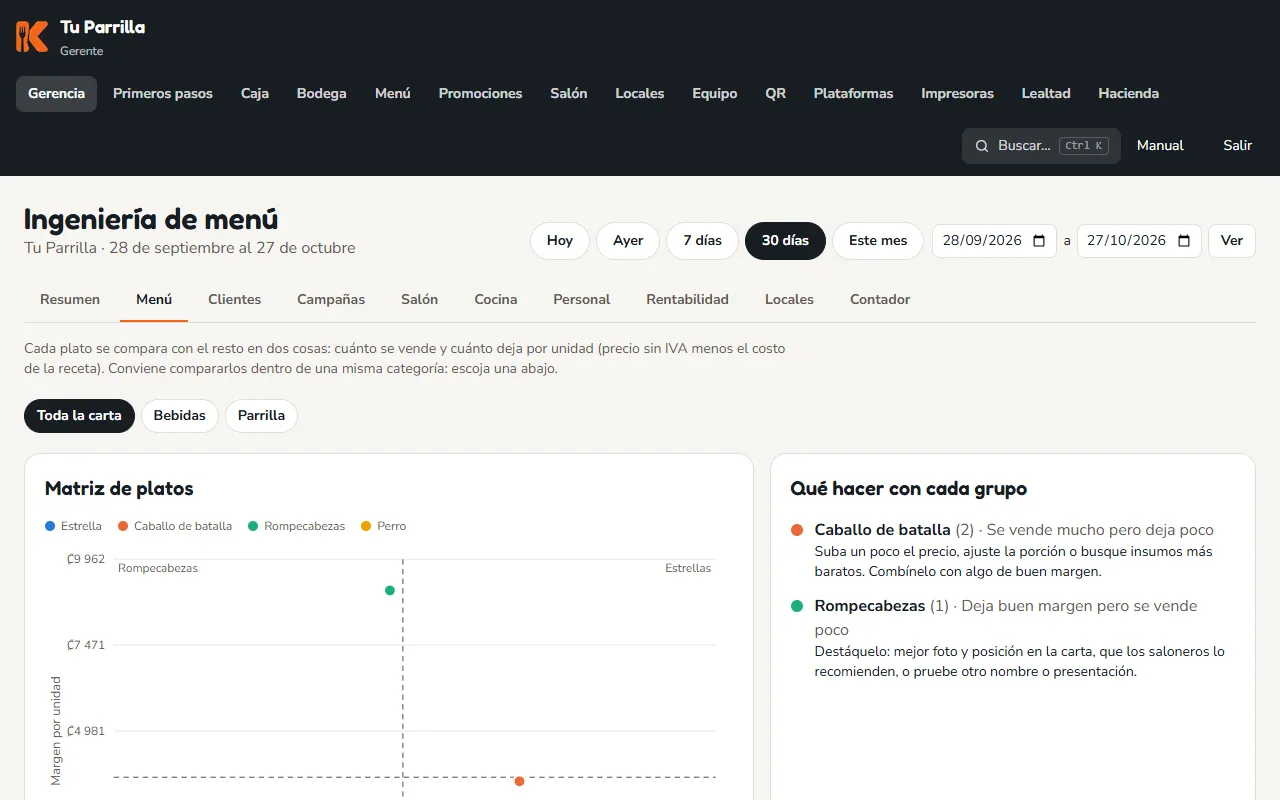Viewport: 1280px width, 800px height.
Task: Open the Rentabilidad tab
Action: 688,300
